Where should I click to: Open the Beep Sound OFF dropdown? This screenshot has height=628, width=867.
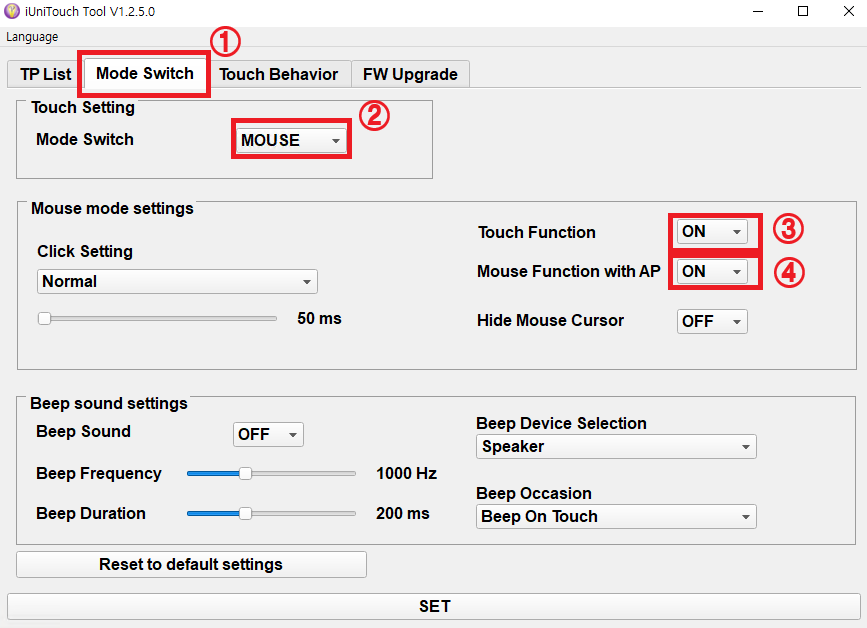pos(268,434)
